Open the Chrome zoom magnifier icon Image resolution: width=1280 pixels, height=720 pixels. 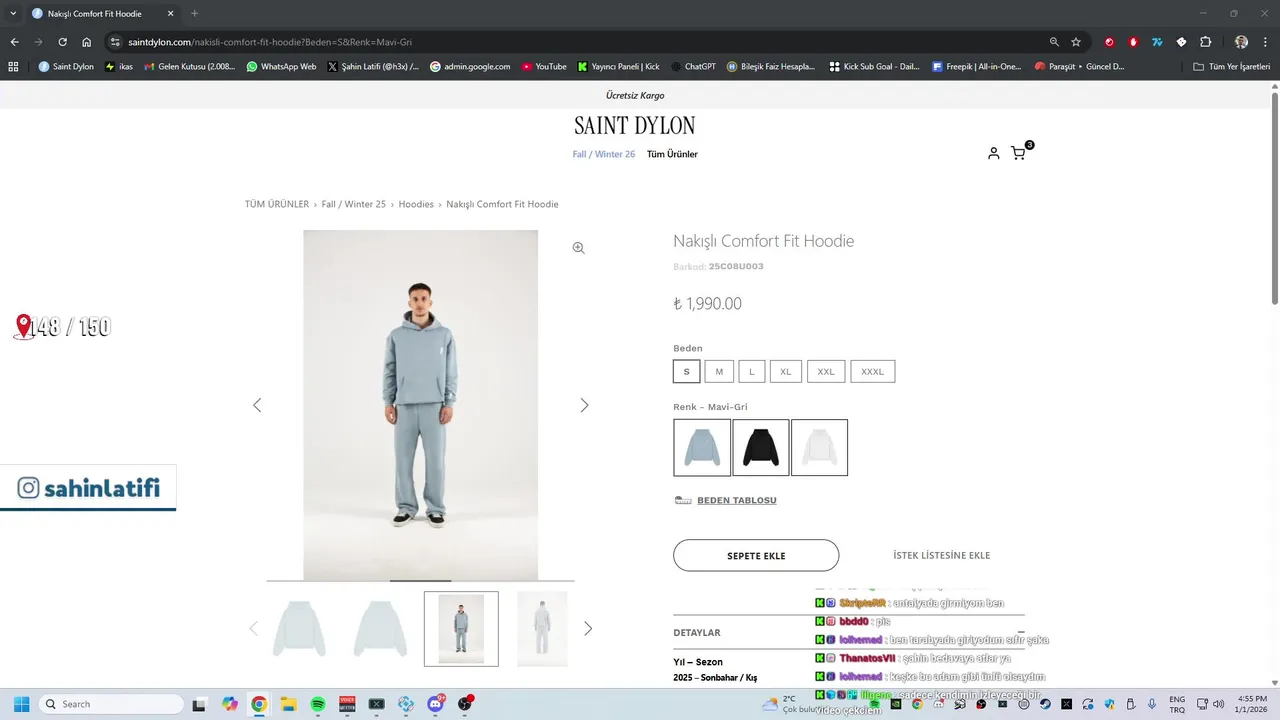(x=1054, y=42)
